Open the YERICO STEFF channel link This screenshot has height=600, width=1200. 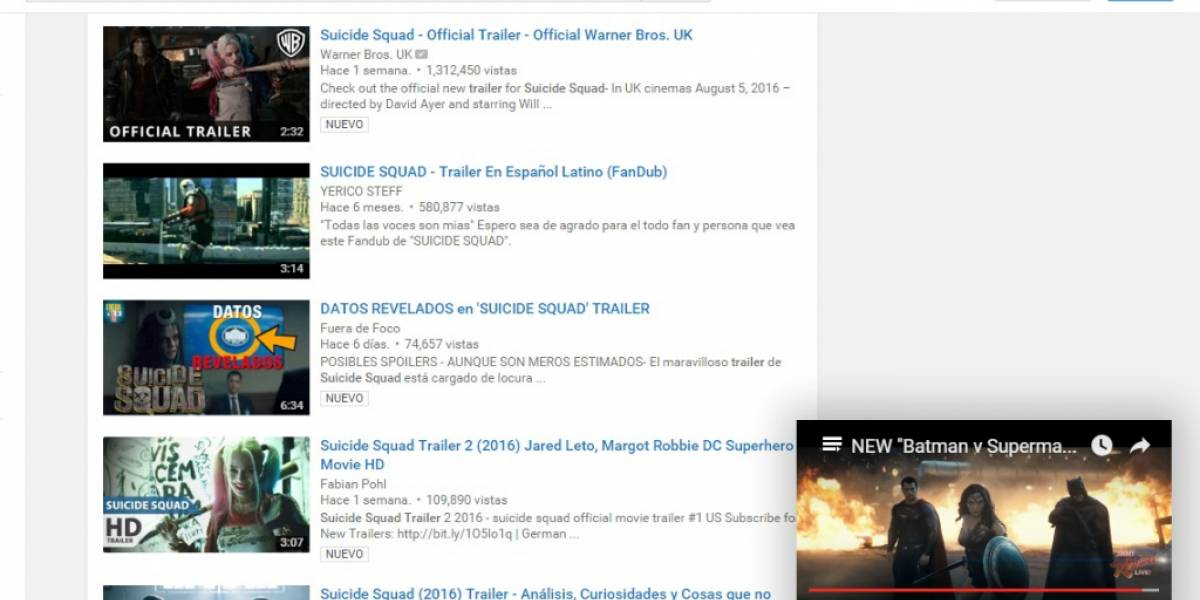point(361,191)
